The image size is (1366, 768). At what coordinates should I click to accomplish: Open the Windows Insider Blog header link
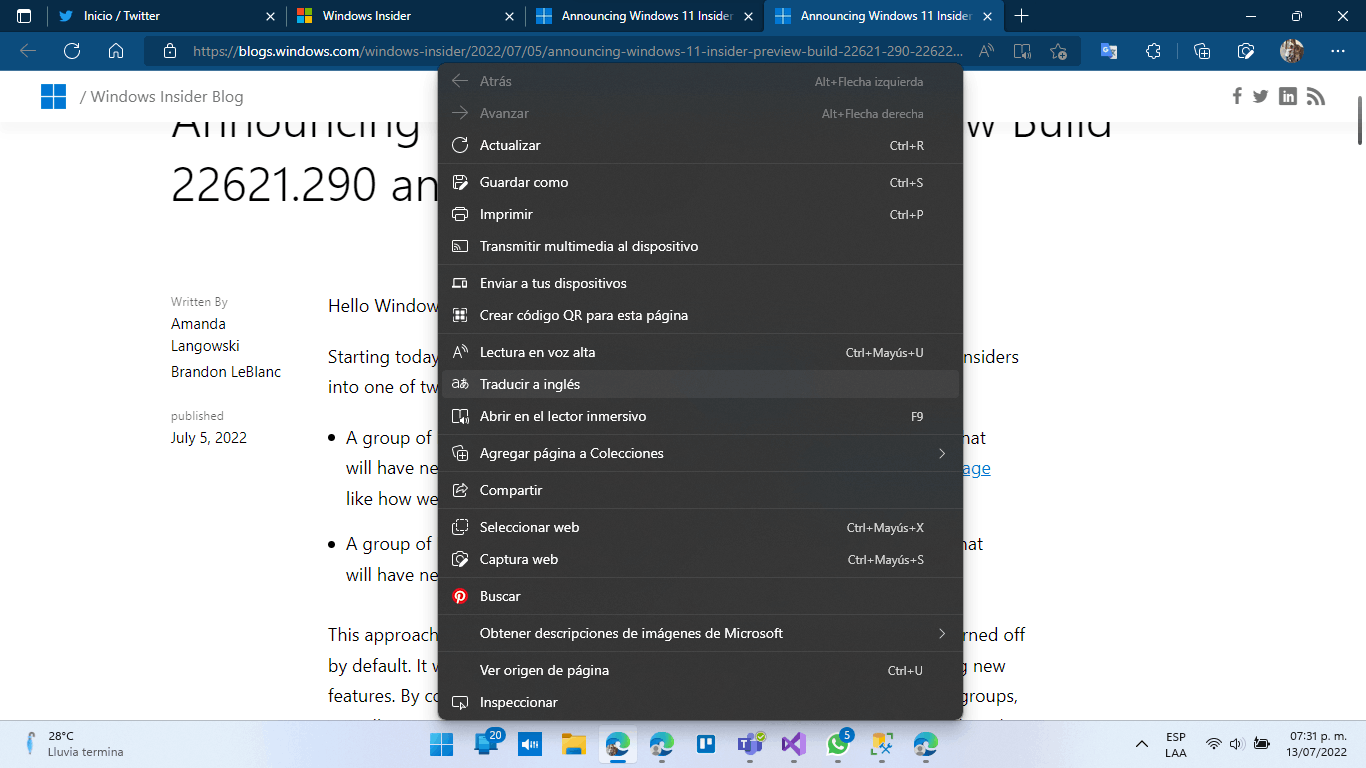point(166,97)
